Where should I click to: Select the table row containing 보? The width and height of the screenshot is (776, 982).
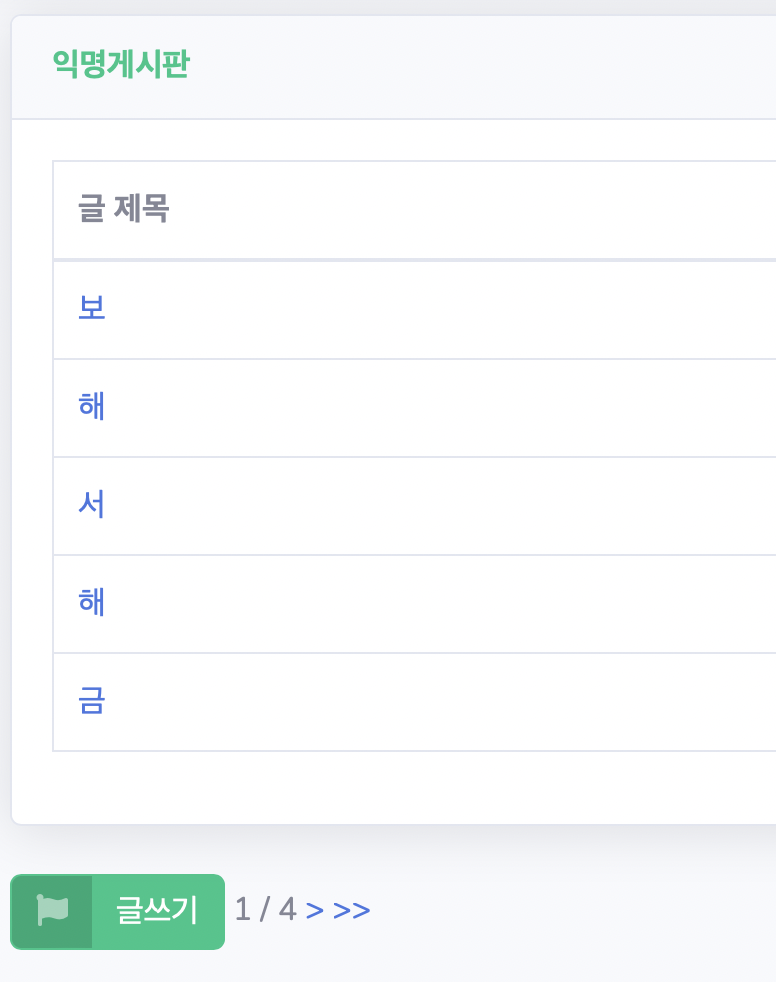pyautogui.click(x=415, y=309)
